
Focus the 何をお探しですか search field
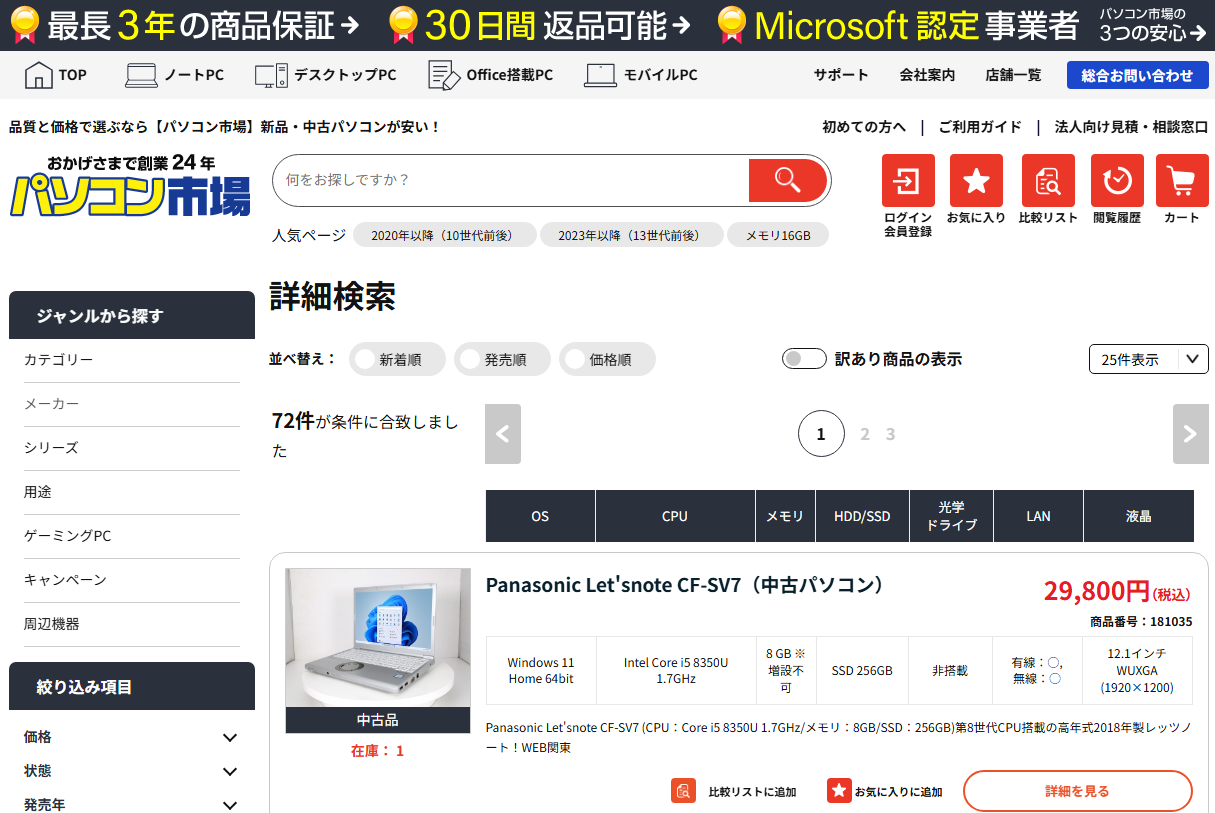[510, 180]
